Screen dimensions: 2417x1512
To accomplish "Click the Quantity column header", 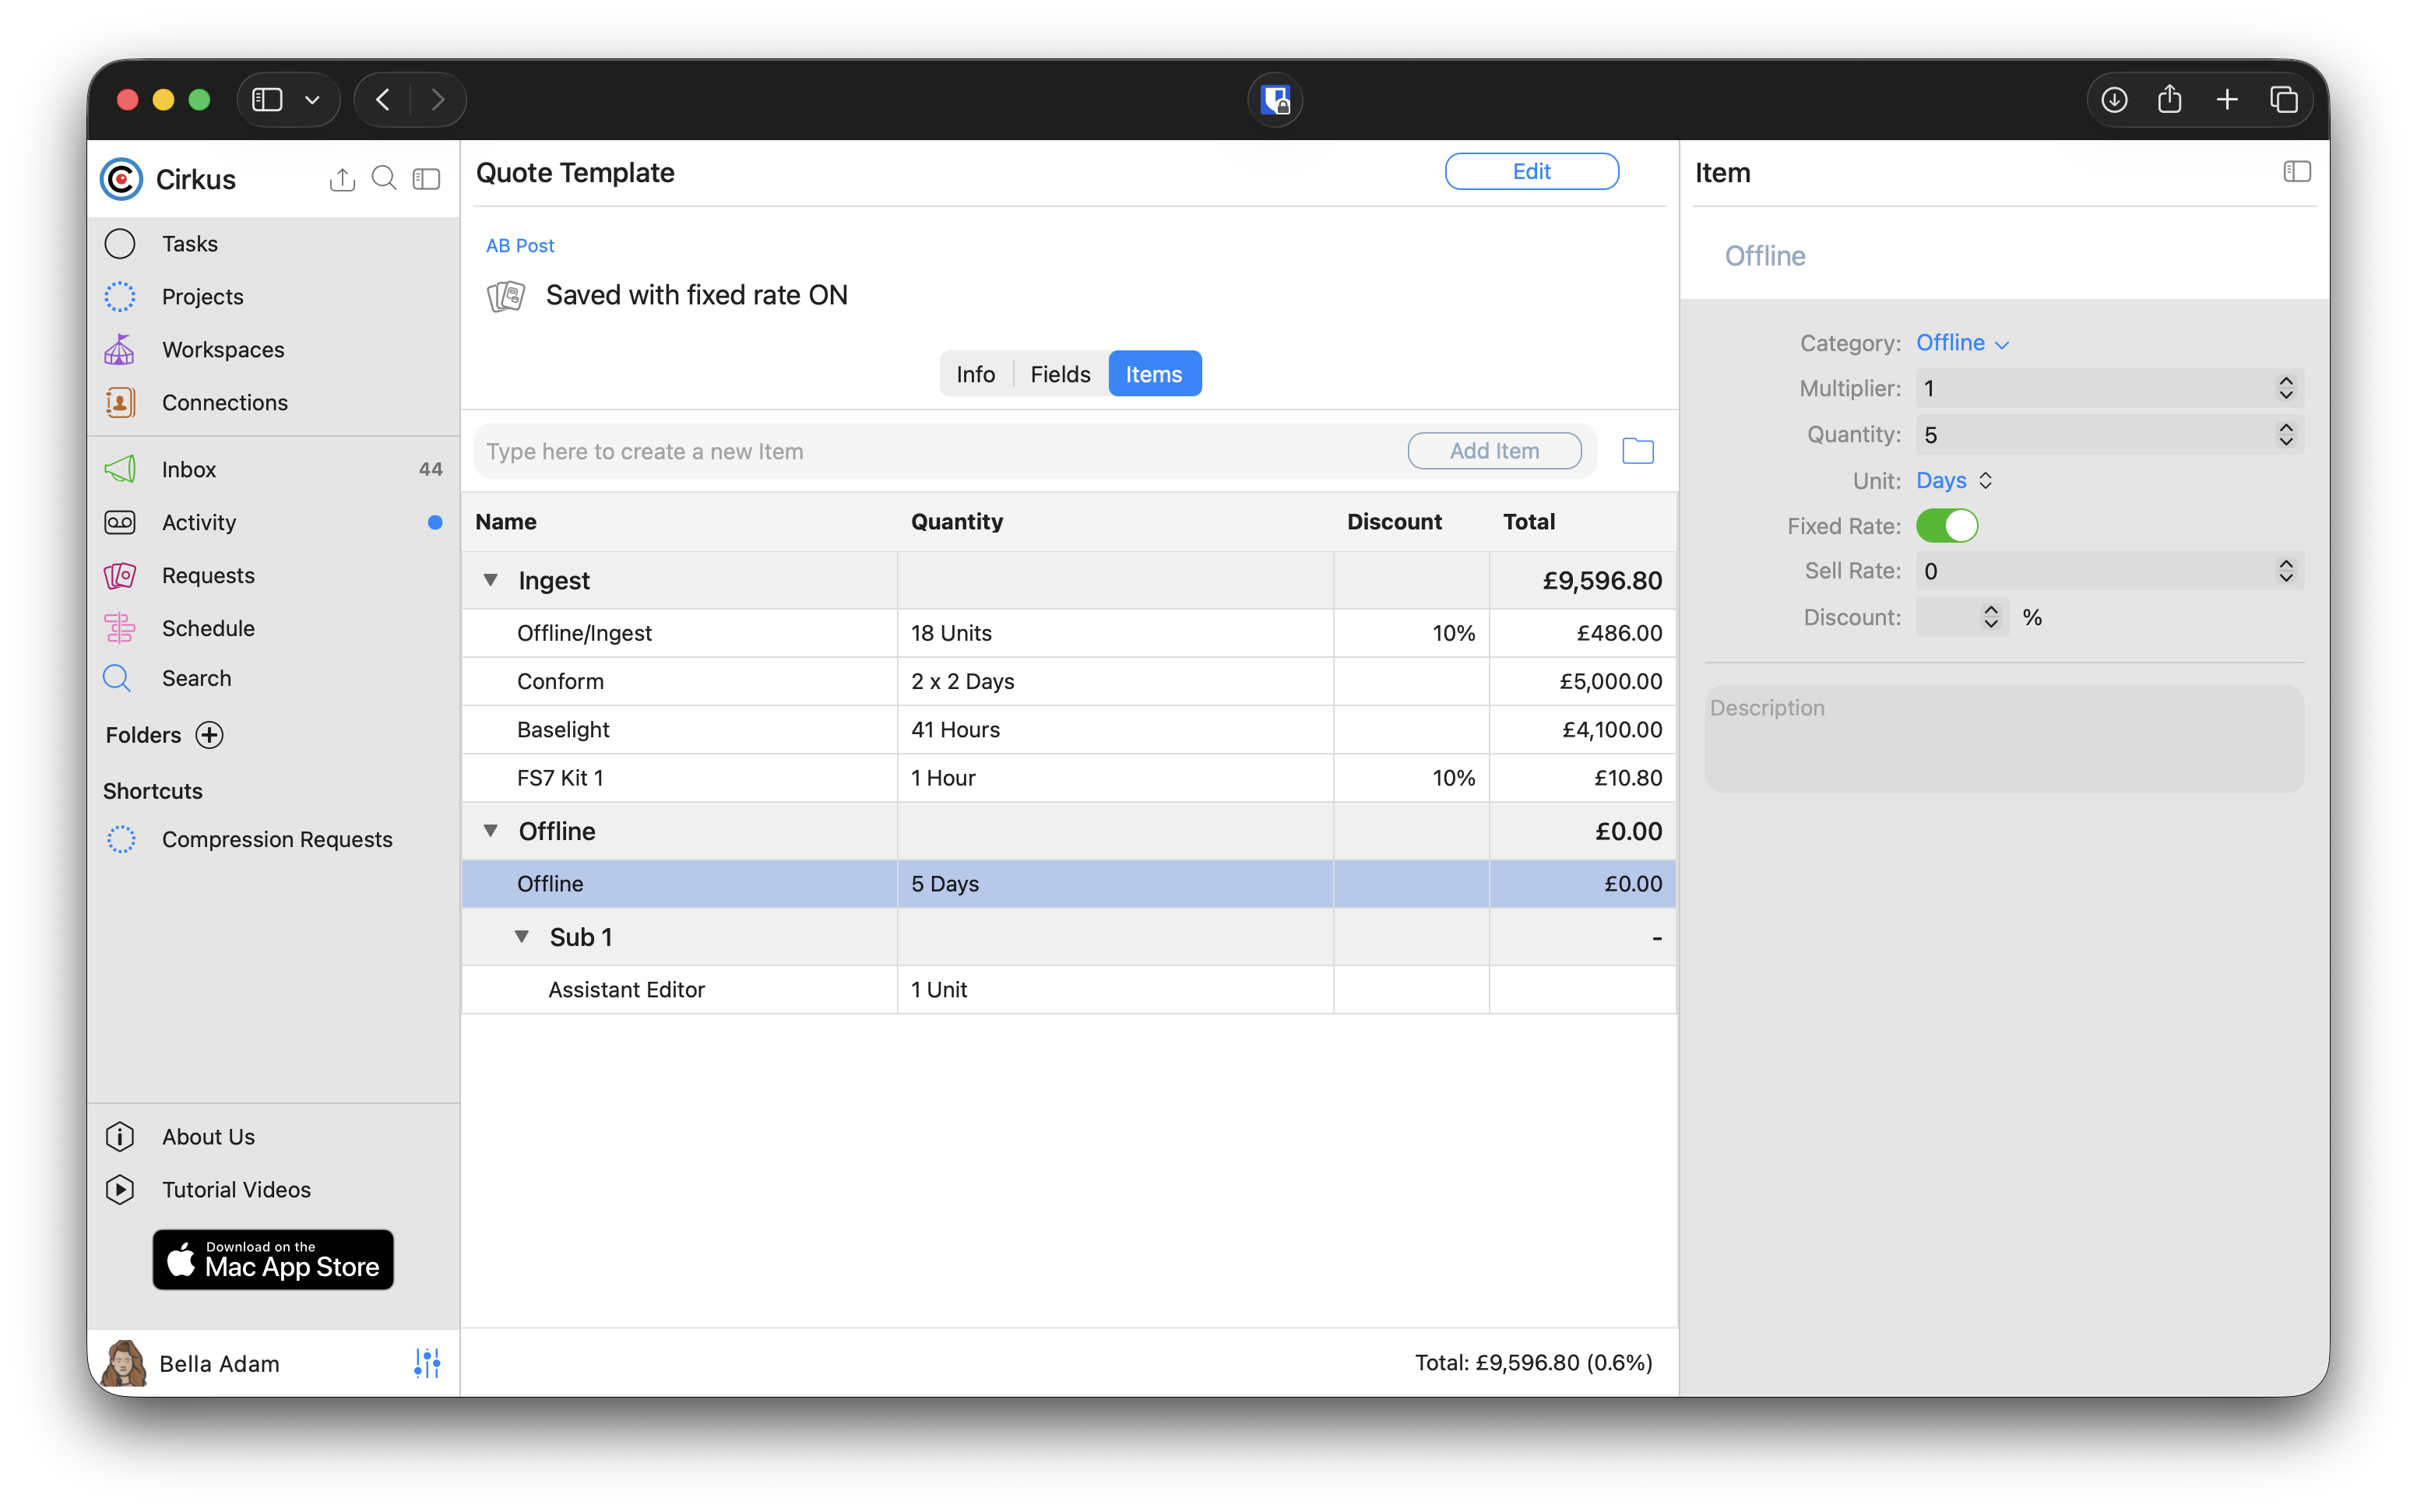I will [956, 521].
